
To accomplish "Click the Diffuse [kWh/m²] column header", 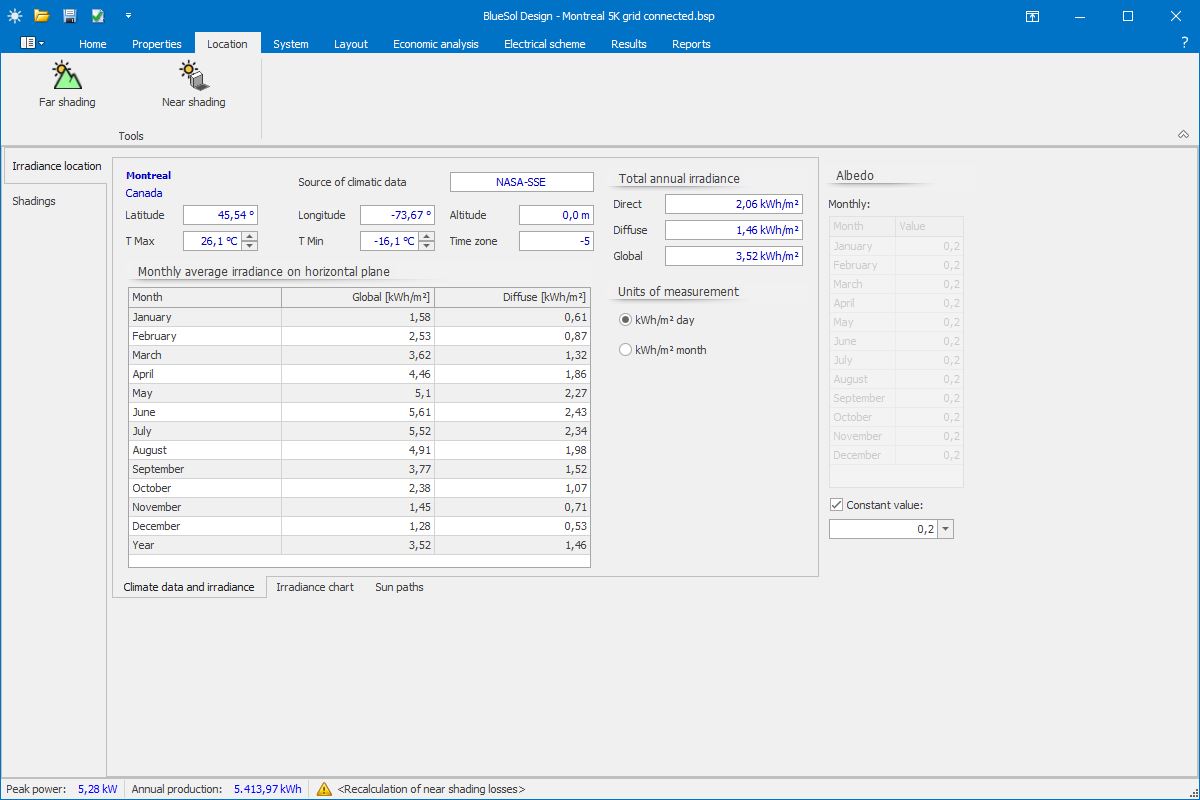I will click(513, 297).
